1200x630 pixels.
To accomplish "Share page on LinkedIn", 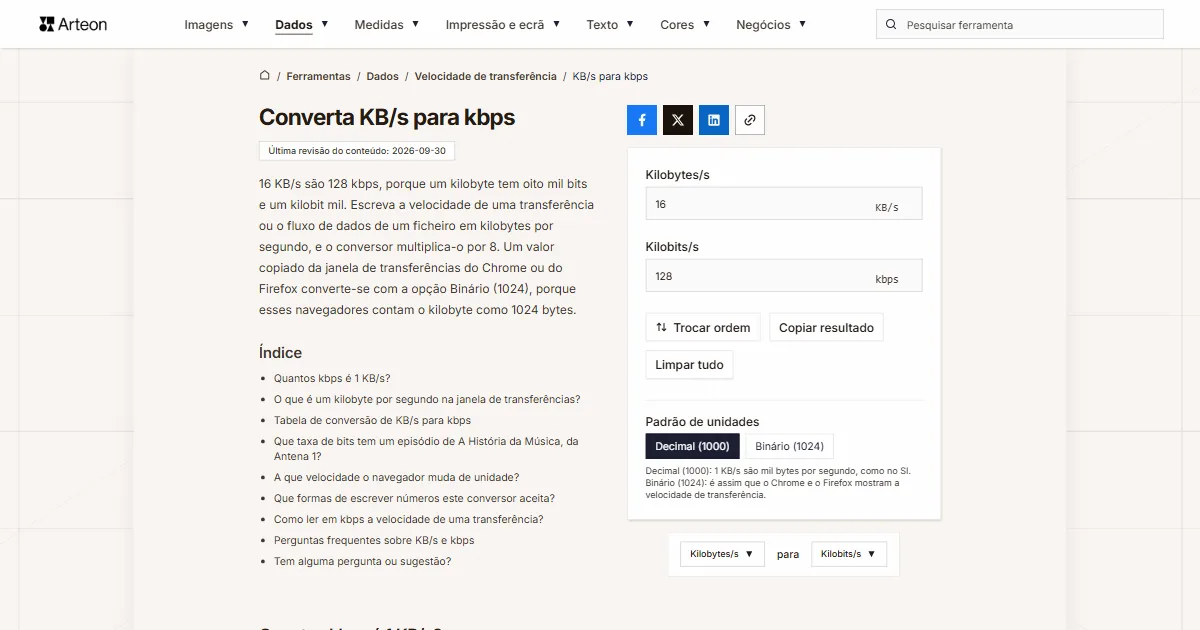I will 714,120.
